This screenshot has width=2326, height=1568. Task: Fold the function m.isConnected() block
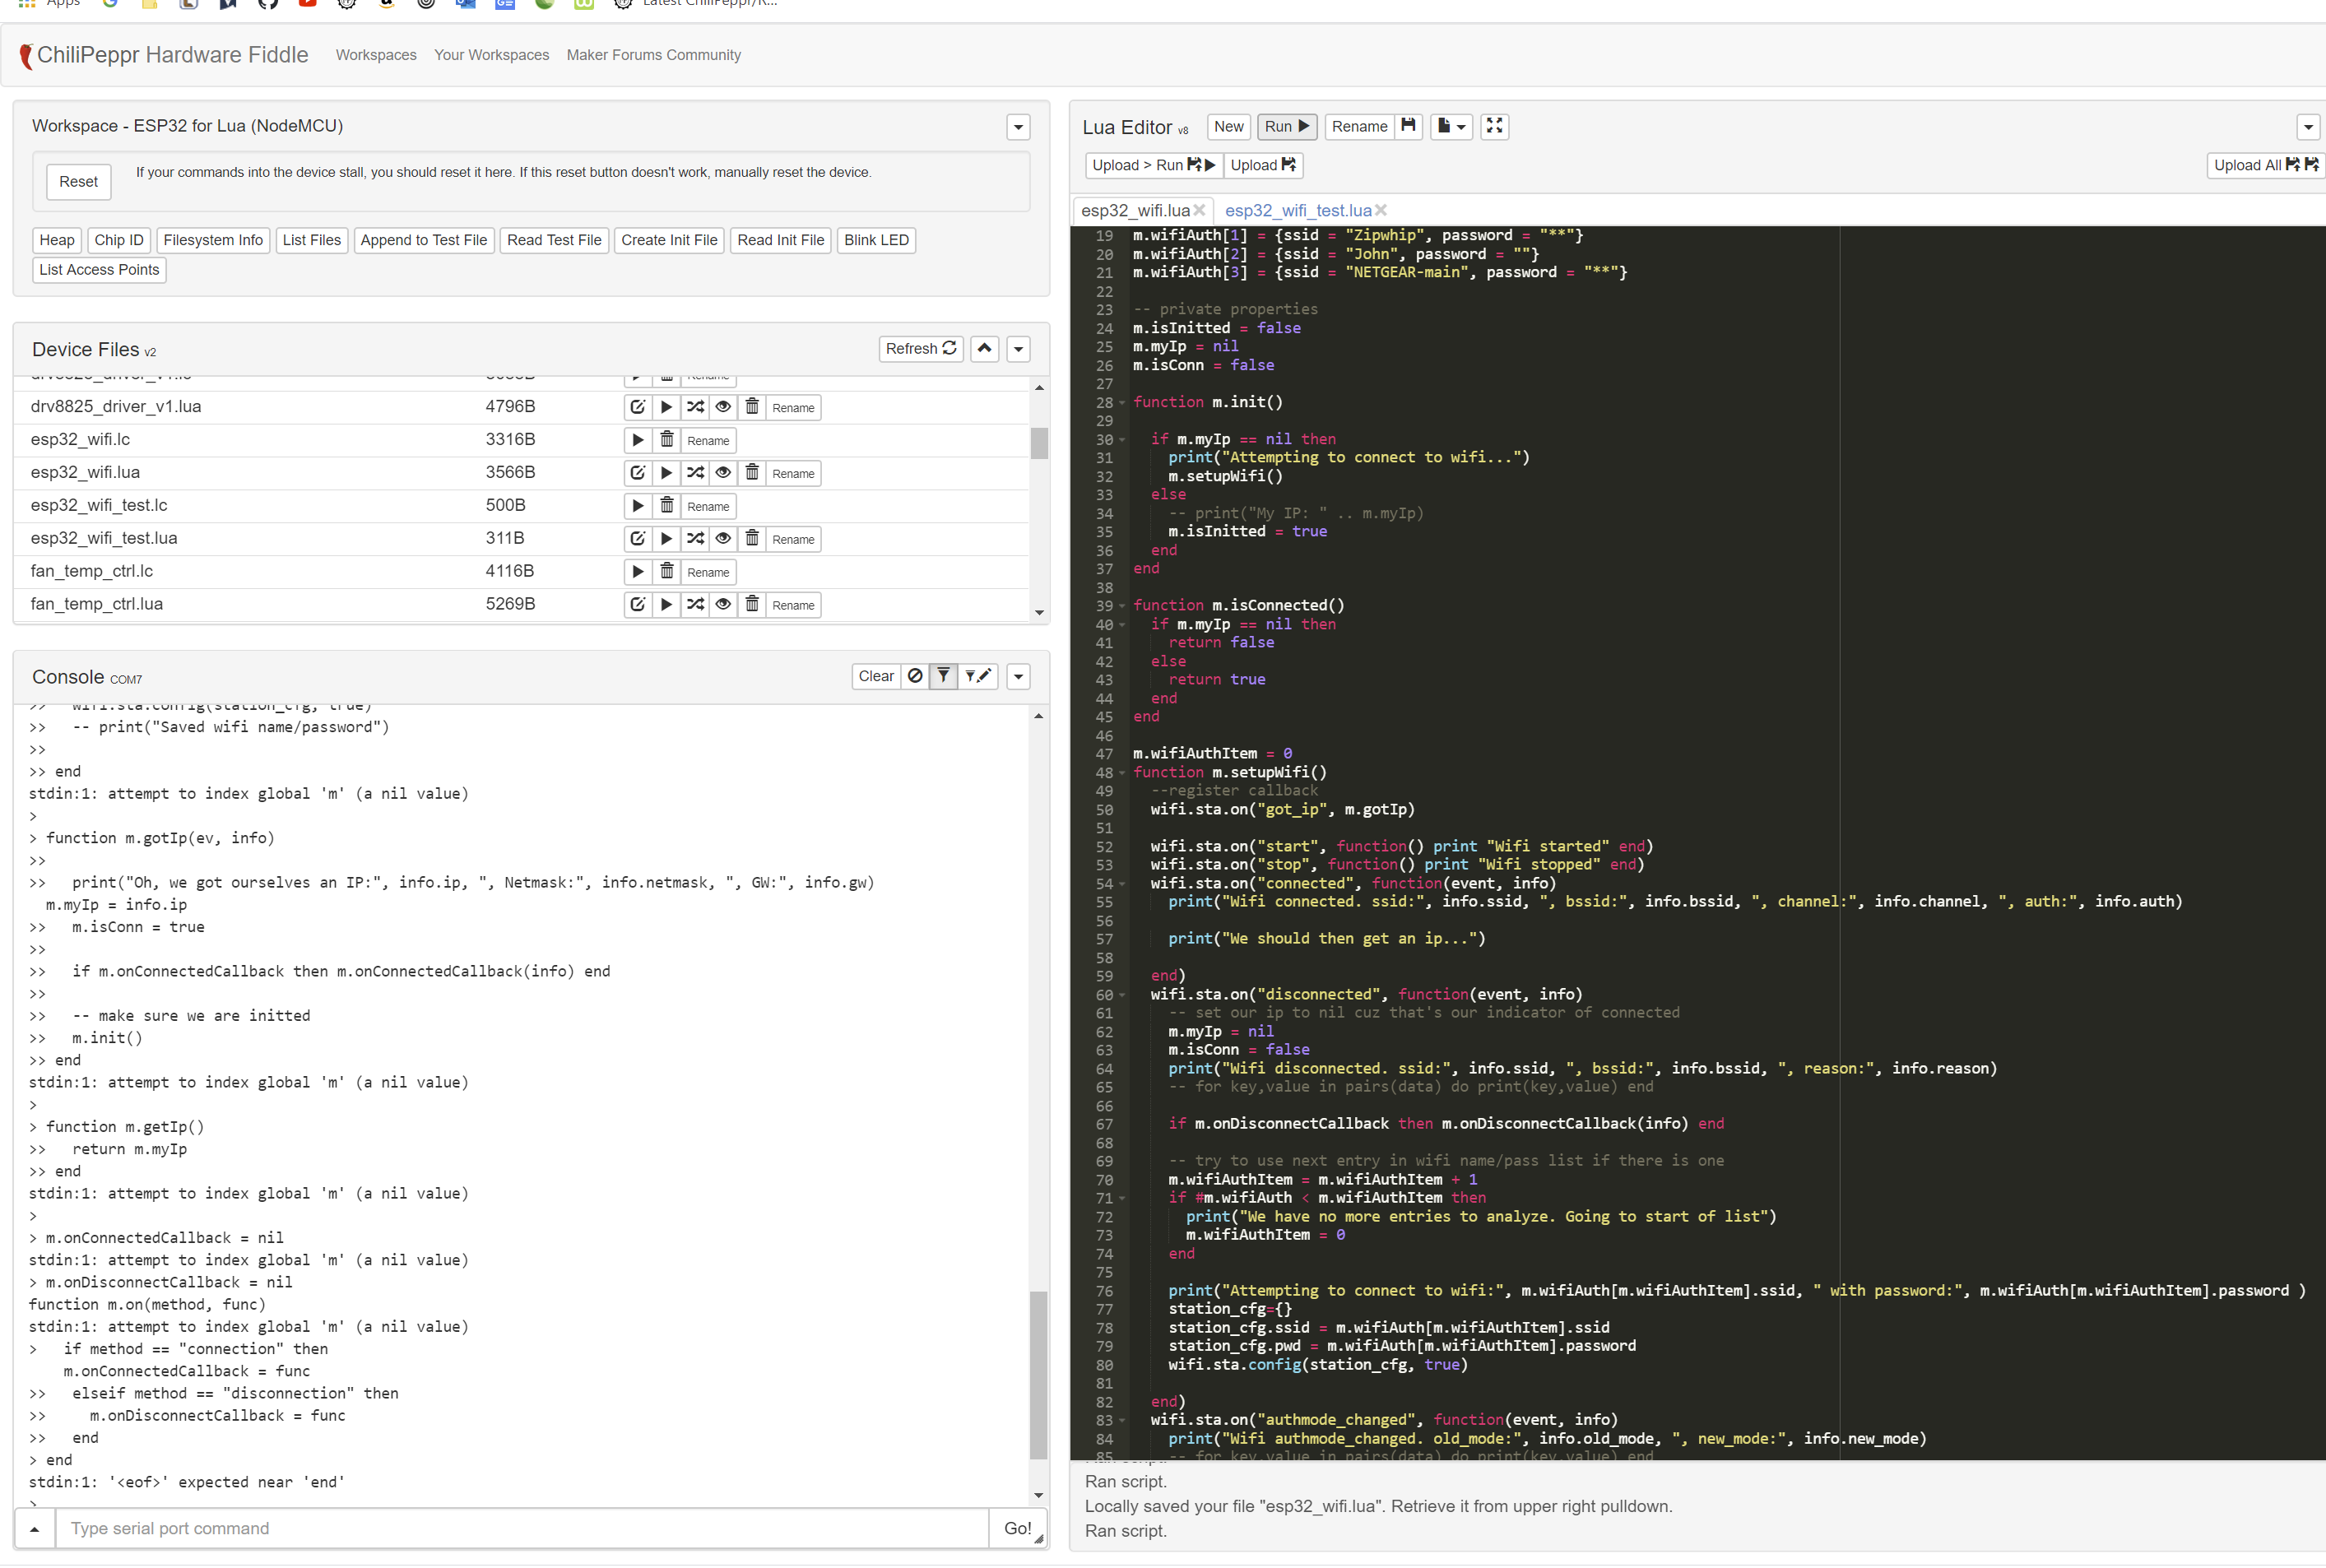pyautogui.click(x=1122, y=606)
